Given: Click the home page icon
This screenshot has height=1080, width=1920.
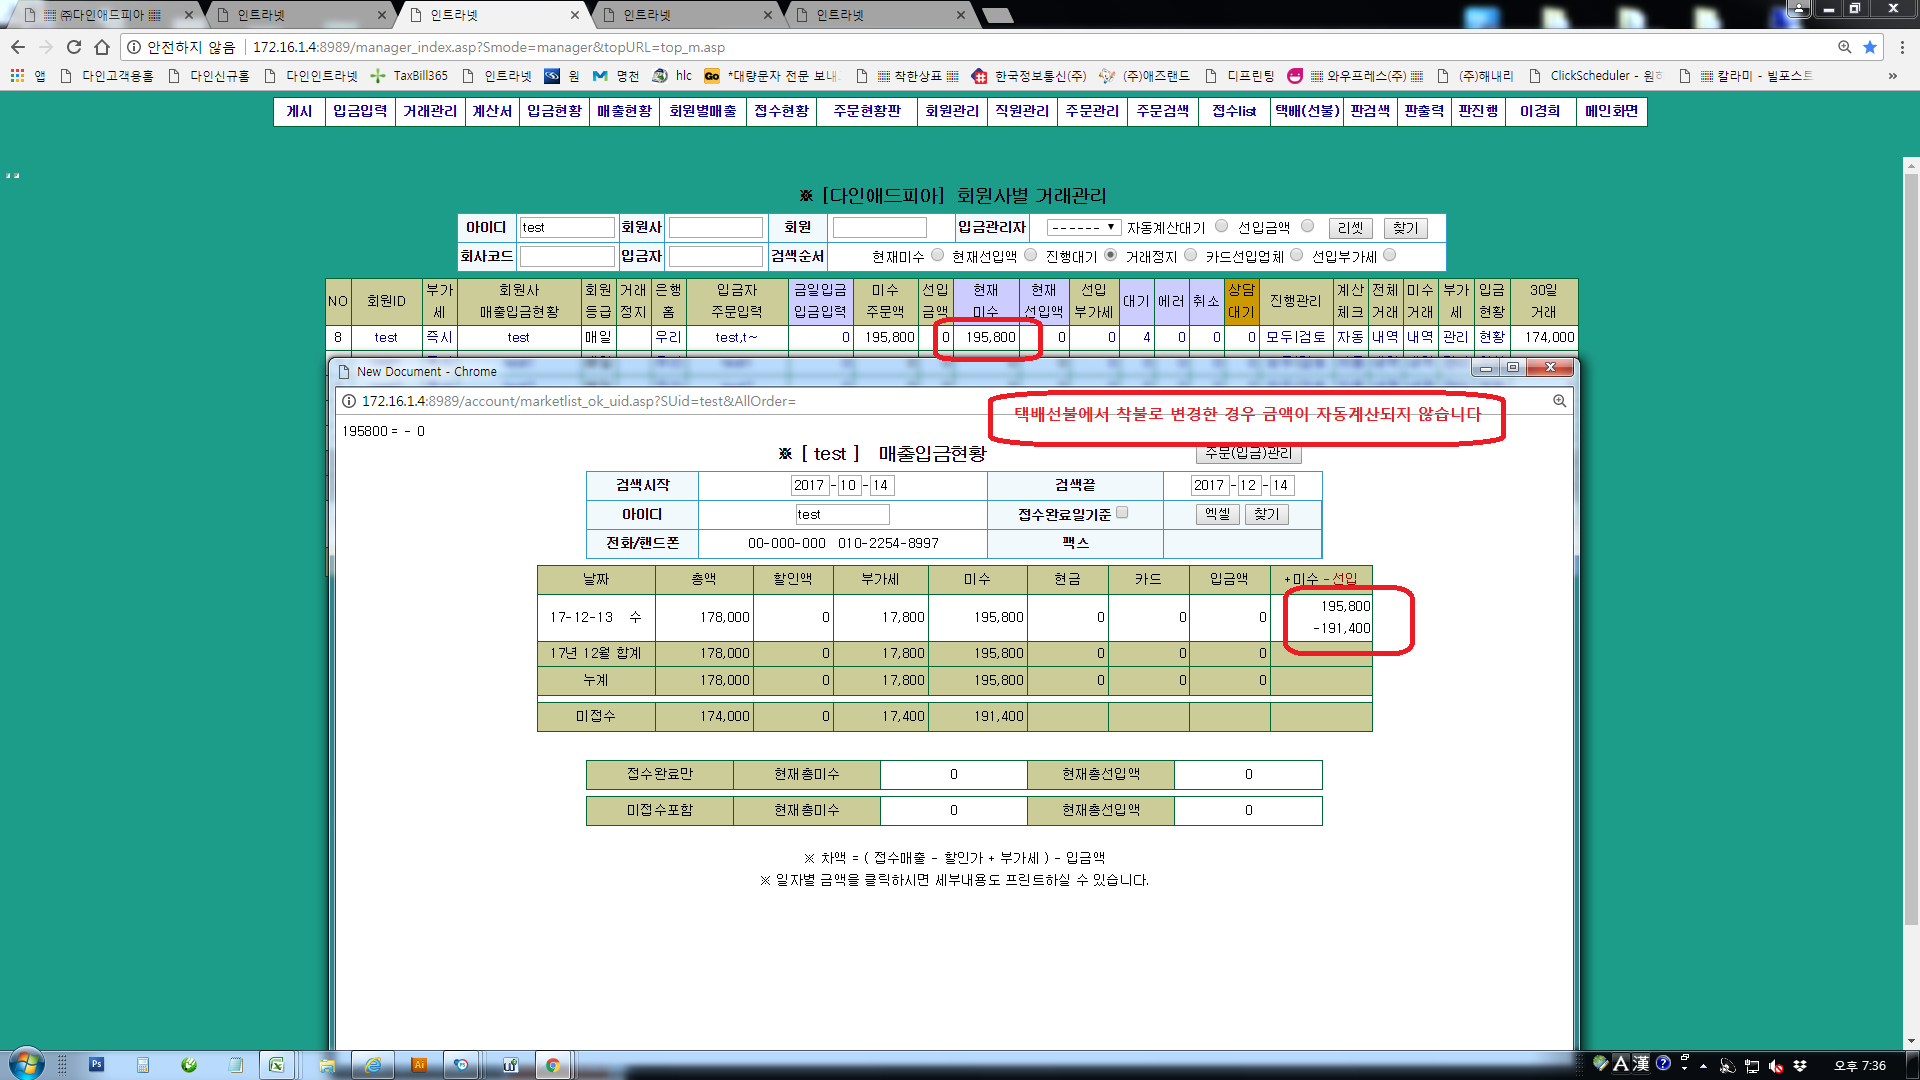Looking at the screenshot, I should [102, 47].
